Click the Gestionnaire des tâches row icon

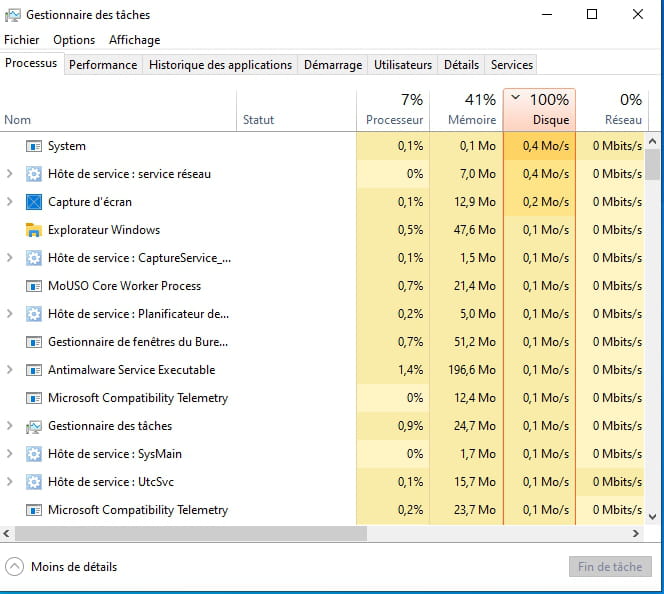pyautogui.click(x=34, y=426)
